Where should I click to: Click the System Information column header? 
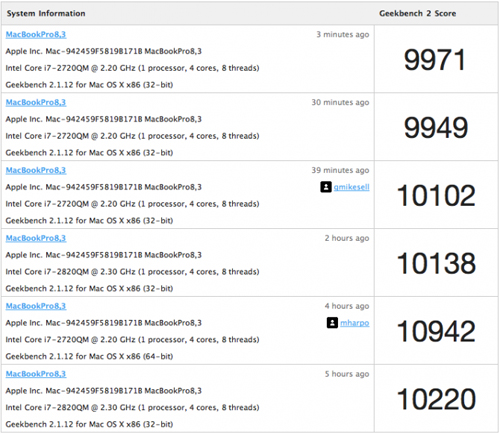point(46,13)
